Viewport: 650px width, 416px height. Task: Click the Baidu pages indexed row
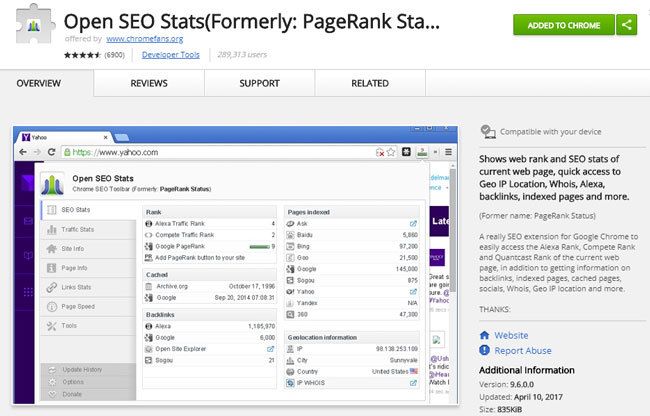[352, 235]
